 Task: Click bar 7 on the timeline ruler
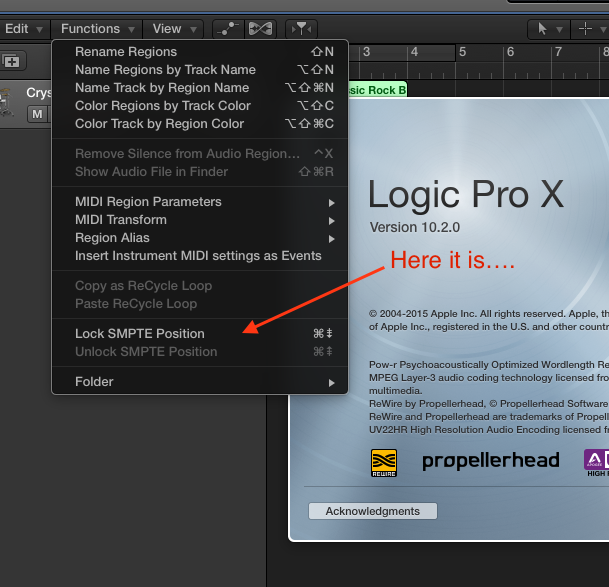(x=558, y=52)
